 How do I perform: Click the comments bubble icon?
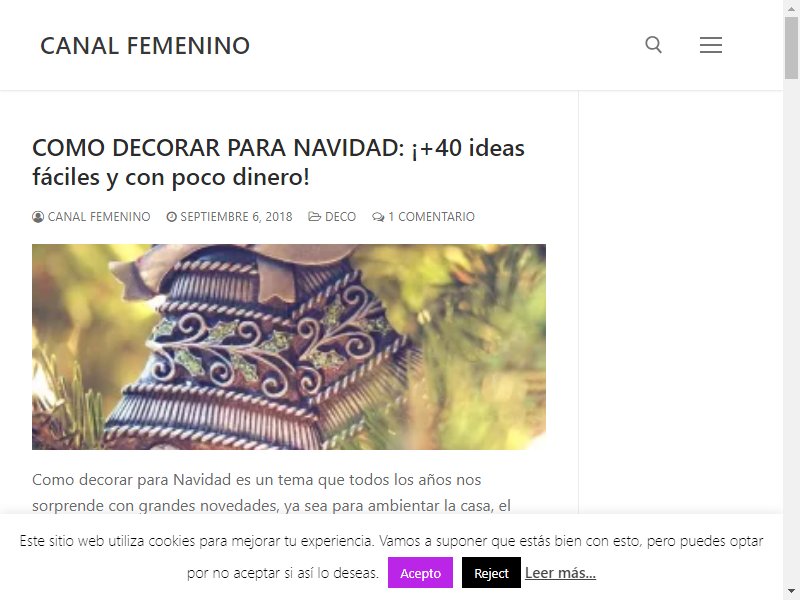pyautogui.click(x=378, y=217)
